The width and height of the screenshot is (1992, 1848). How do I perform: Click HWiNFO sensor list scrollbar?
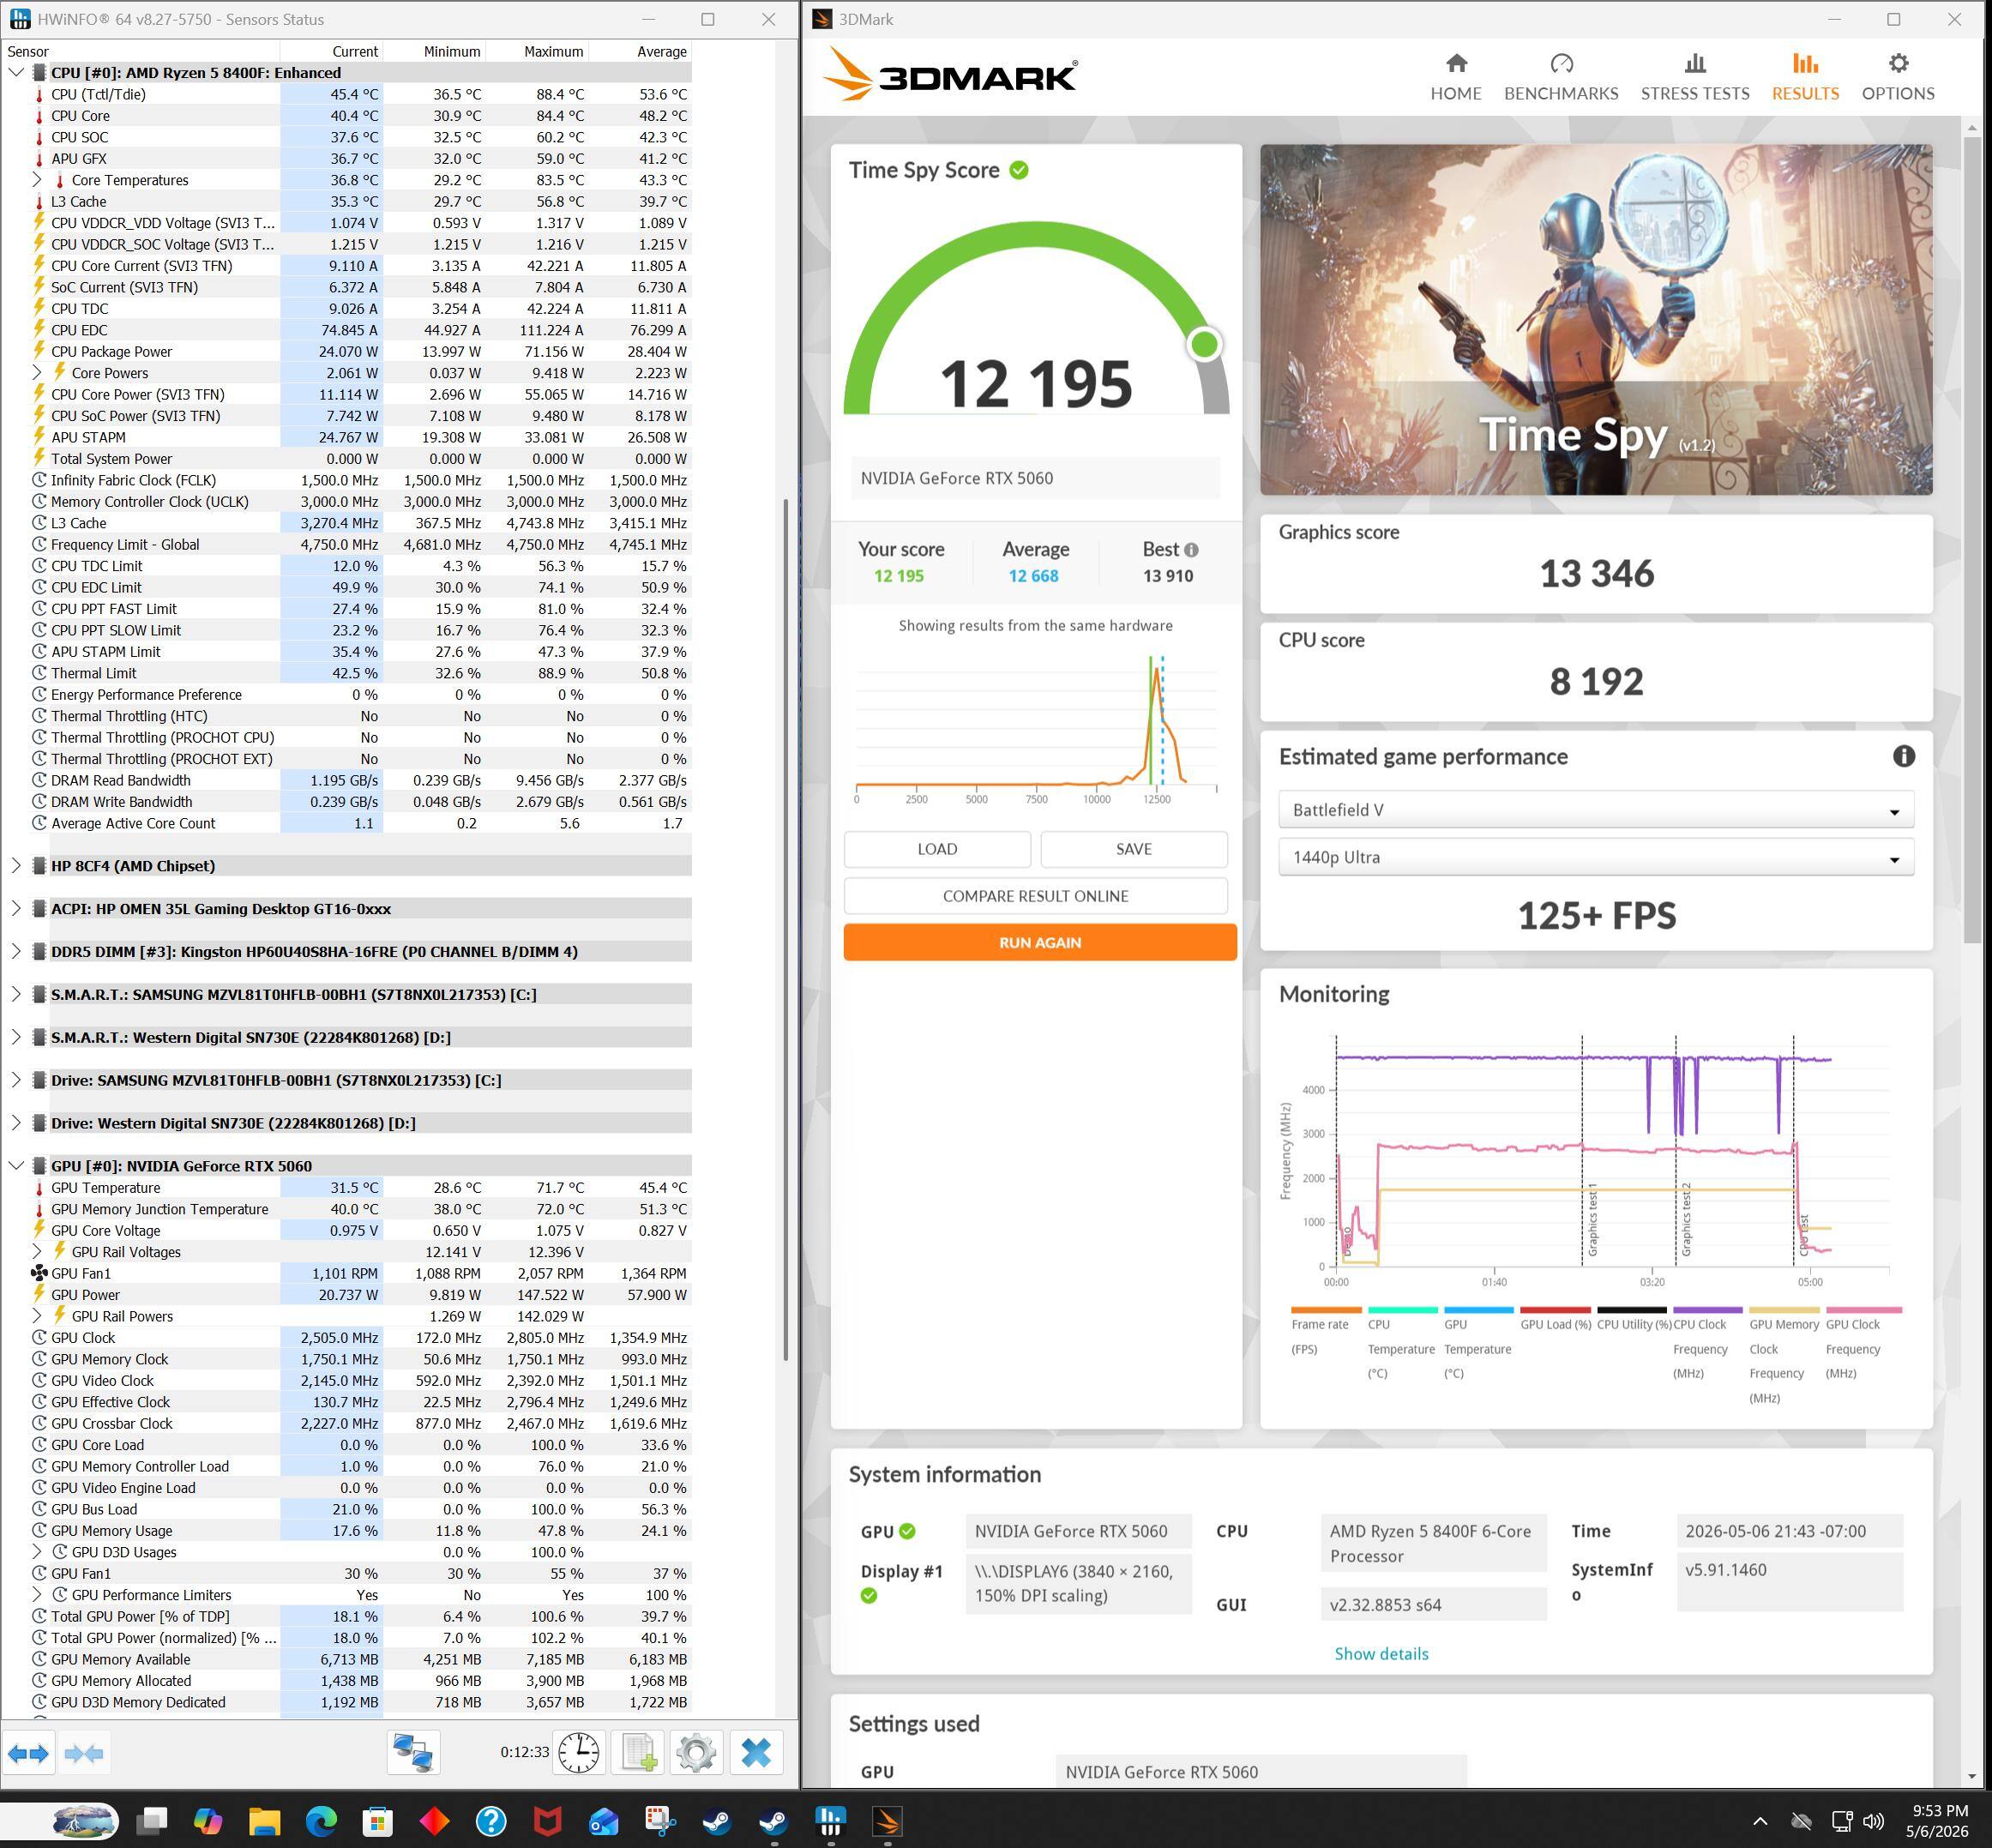click(786, 930)
